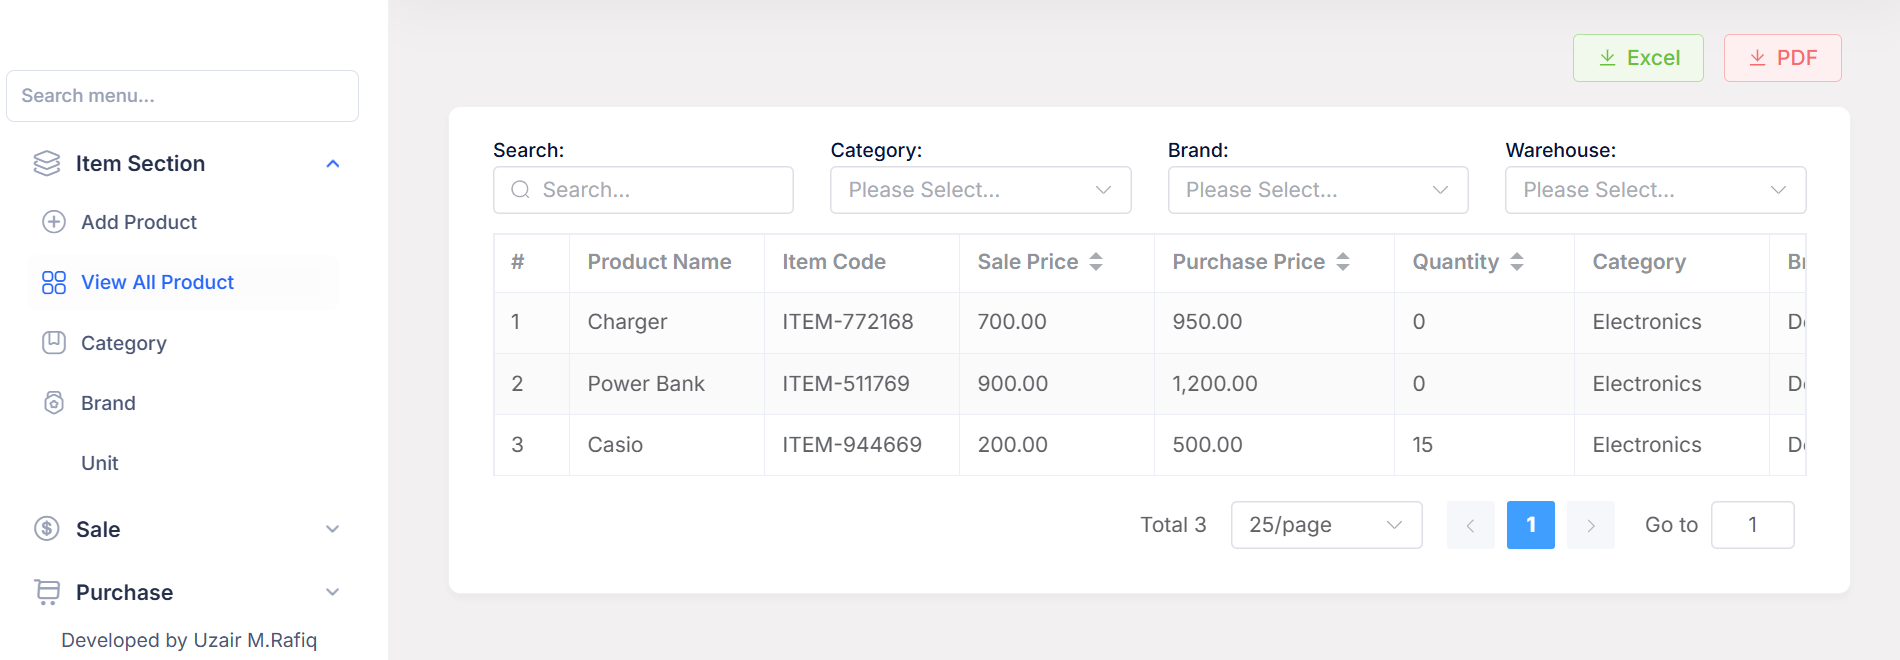
Task: Click the magnifier icon in Search field
Action: coord(520,190)
